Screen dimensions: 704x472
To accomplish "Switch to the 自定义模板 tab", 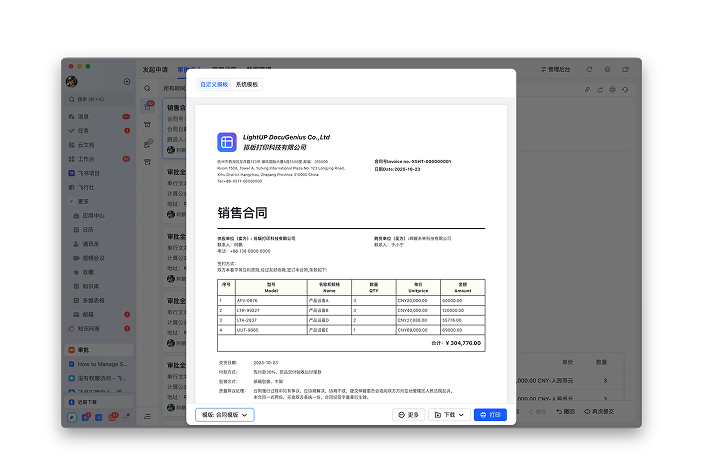I will coord(214,84).
